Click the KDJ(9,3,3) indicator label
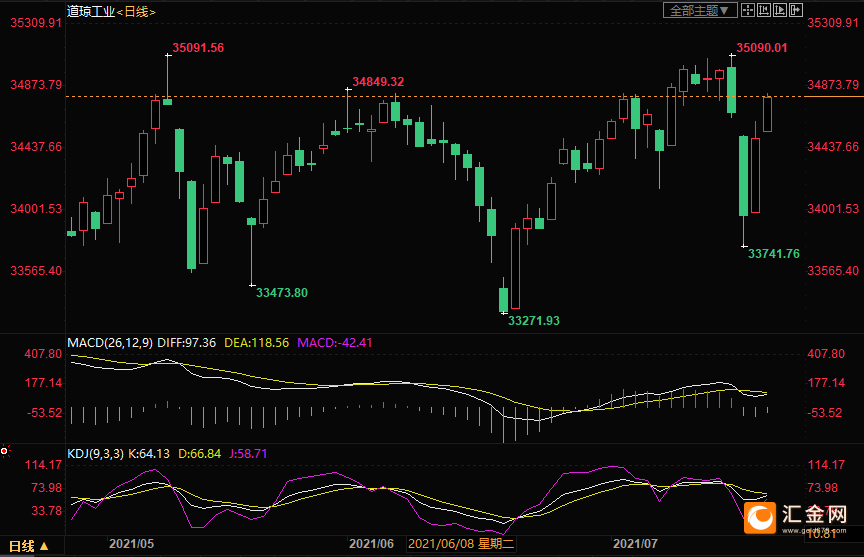Image resolution: width=864 pixels, height=557 pixels. click(x=95, y=454)
